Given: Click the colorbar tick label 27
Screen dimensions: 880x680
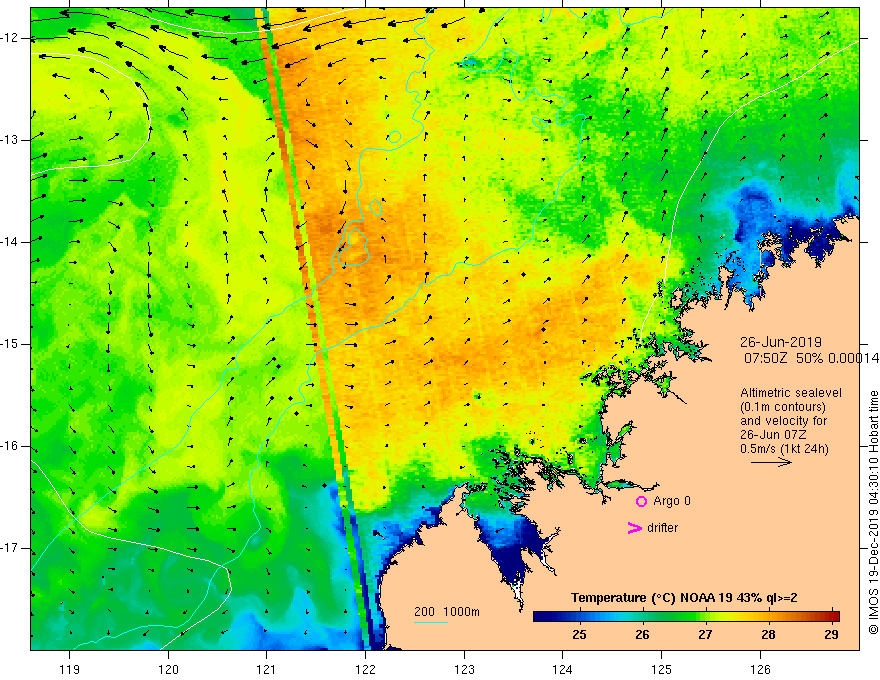Looking at the screenshot, I should (x=705, y=635).
